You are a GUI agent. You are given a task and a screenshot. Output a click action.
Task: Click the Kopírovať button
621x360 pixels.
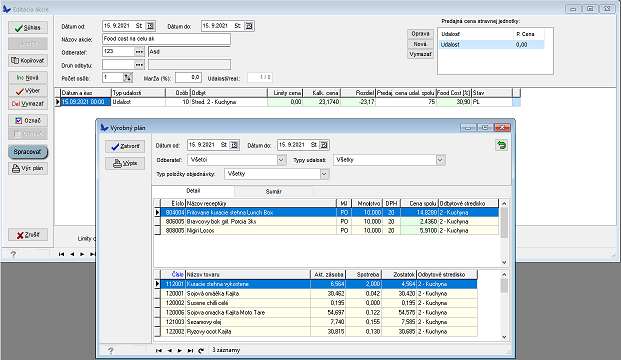tap(28, 61)
